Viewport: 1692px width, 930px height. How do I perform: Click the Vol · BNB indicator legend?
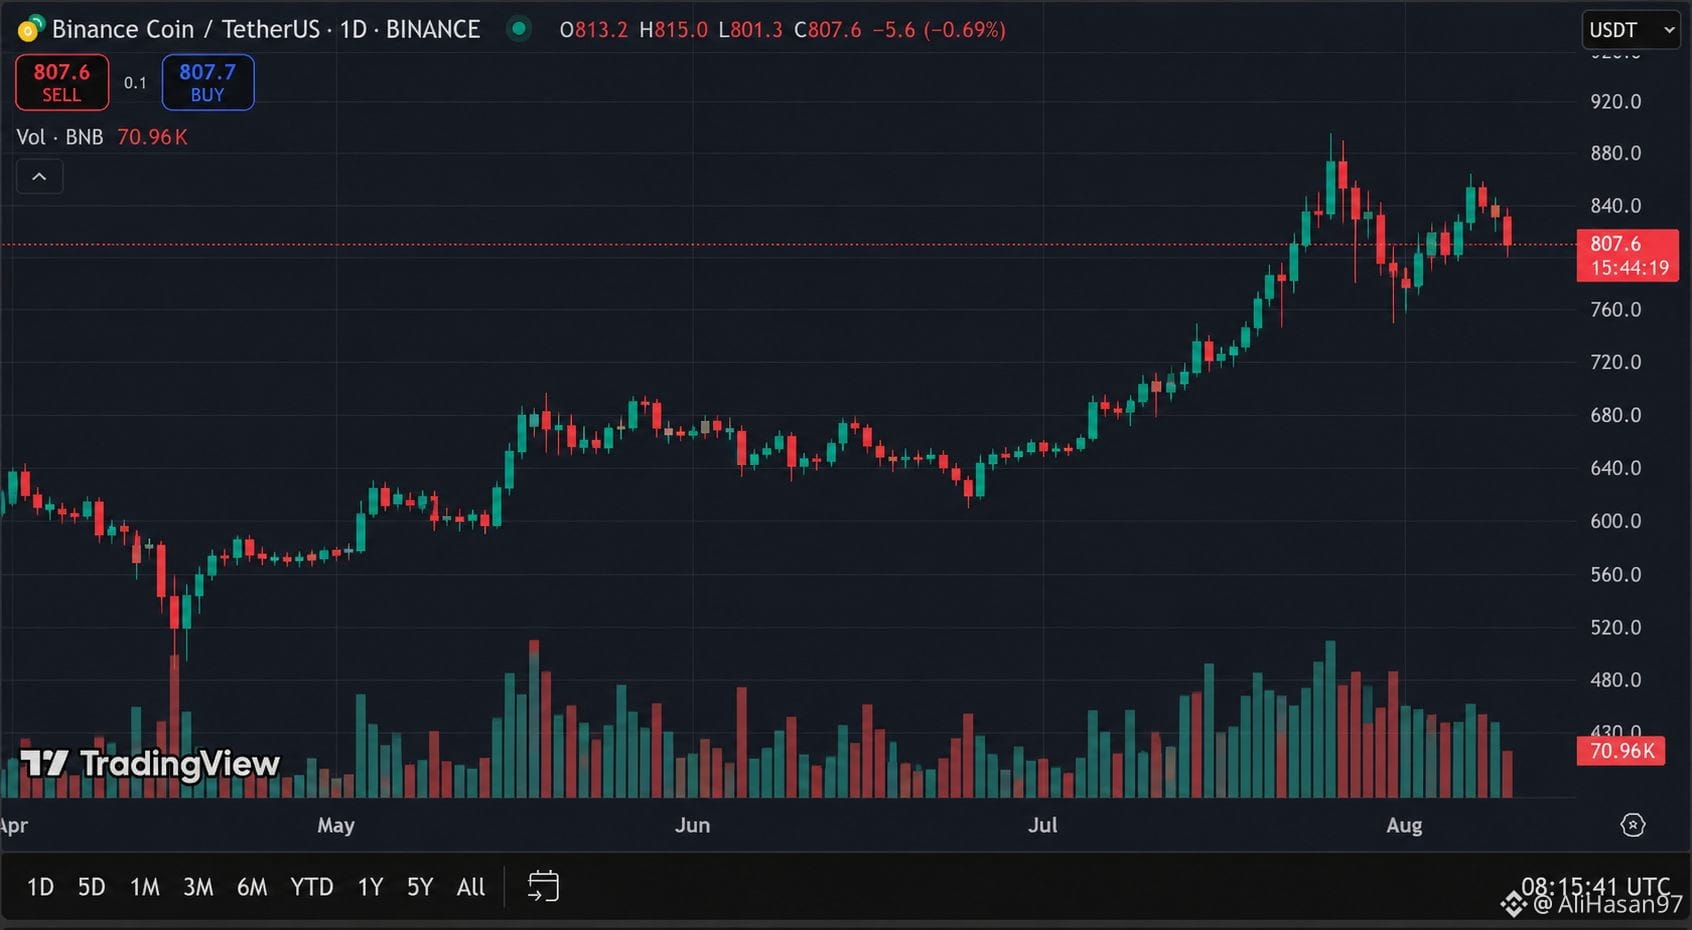tap(60, 137)
